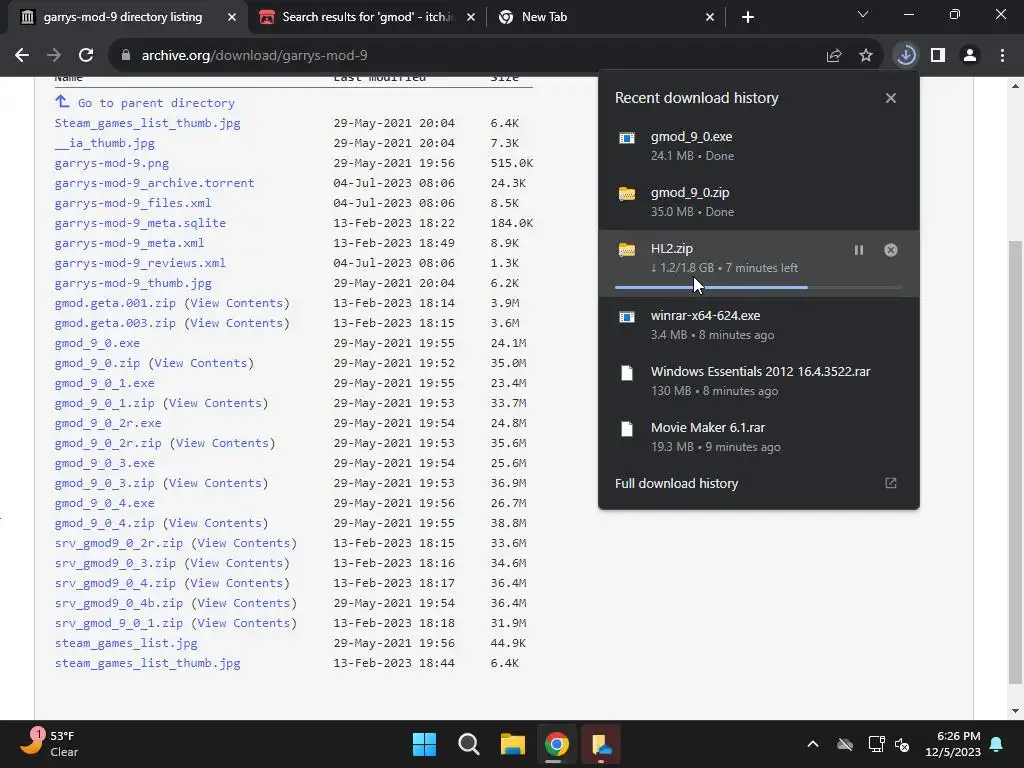Image resolution: width=1024 pixels, height=768 pixels.
Task: Switch to the itch.io search results tab
Action: tap(368, 17)
